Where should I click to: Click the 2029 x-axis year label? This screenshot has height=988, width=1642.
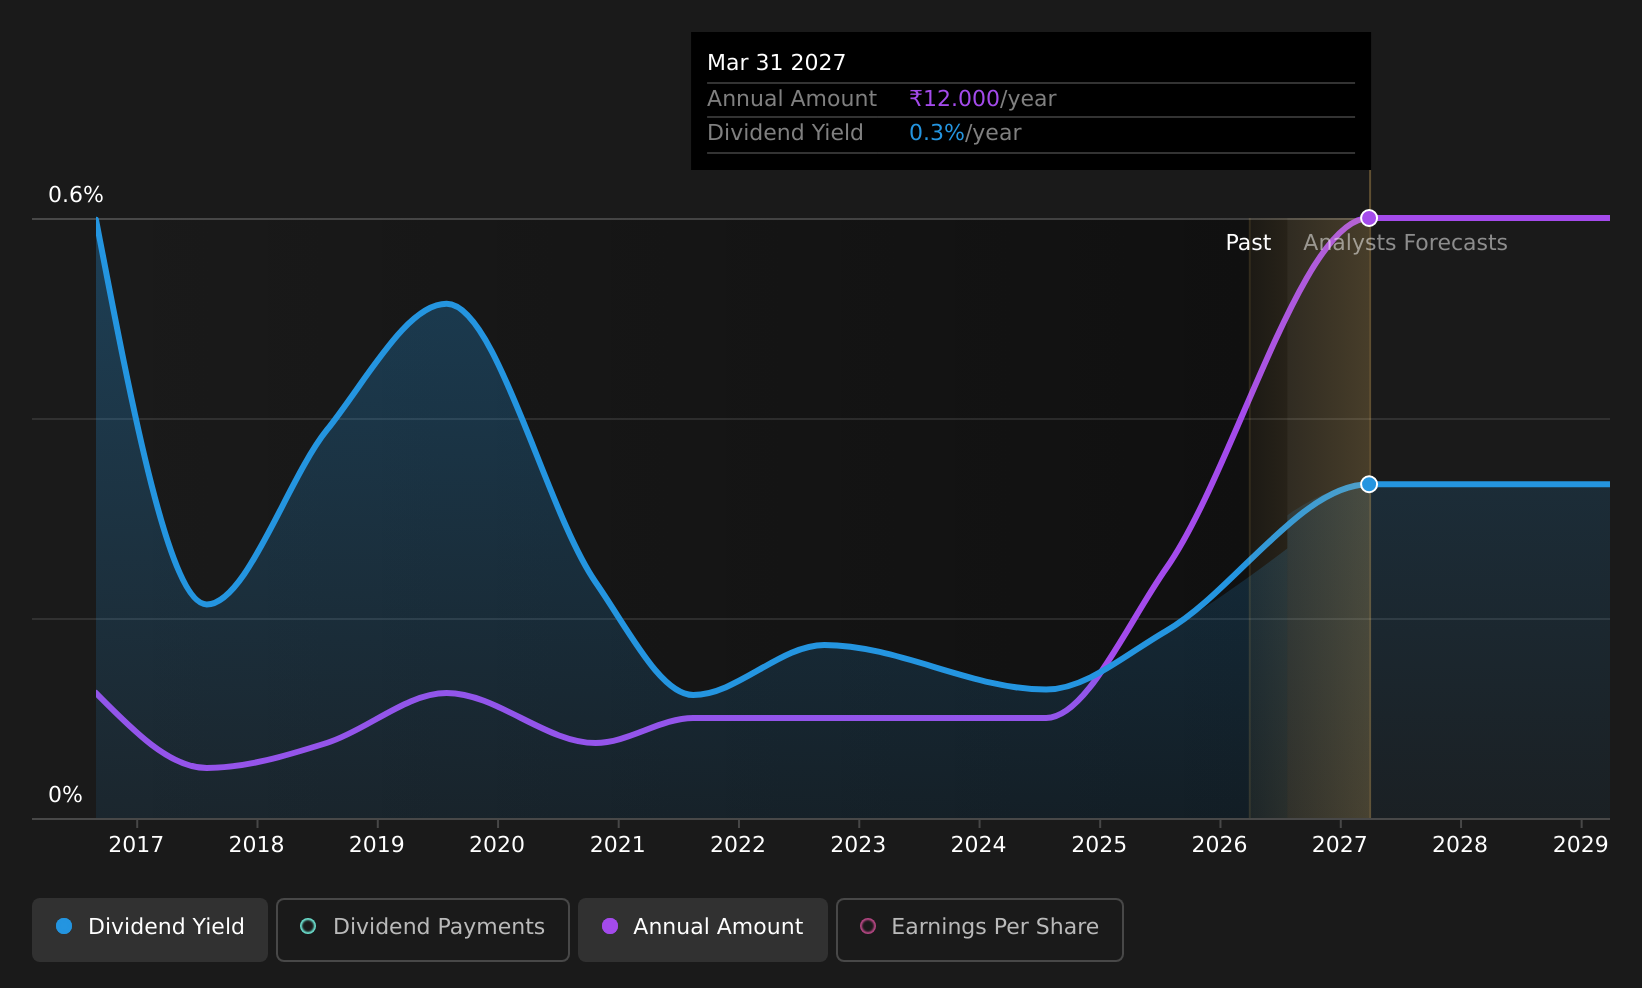tap(1580, 845)
